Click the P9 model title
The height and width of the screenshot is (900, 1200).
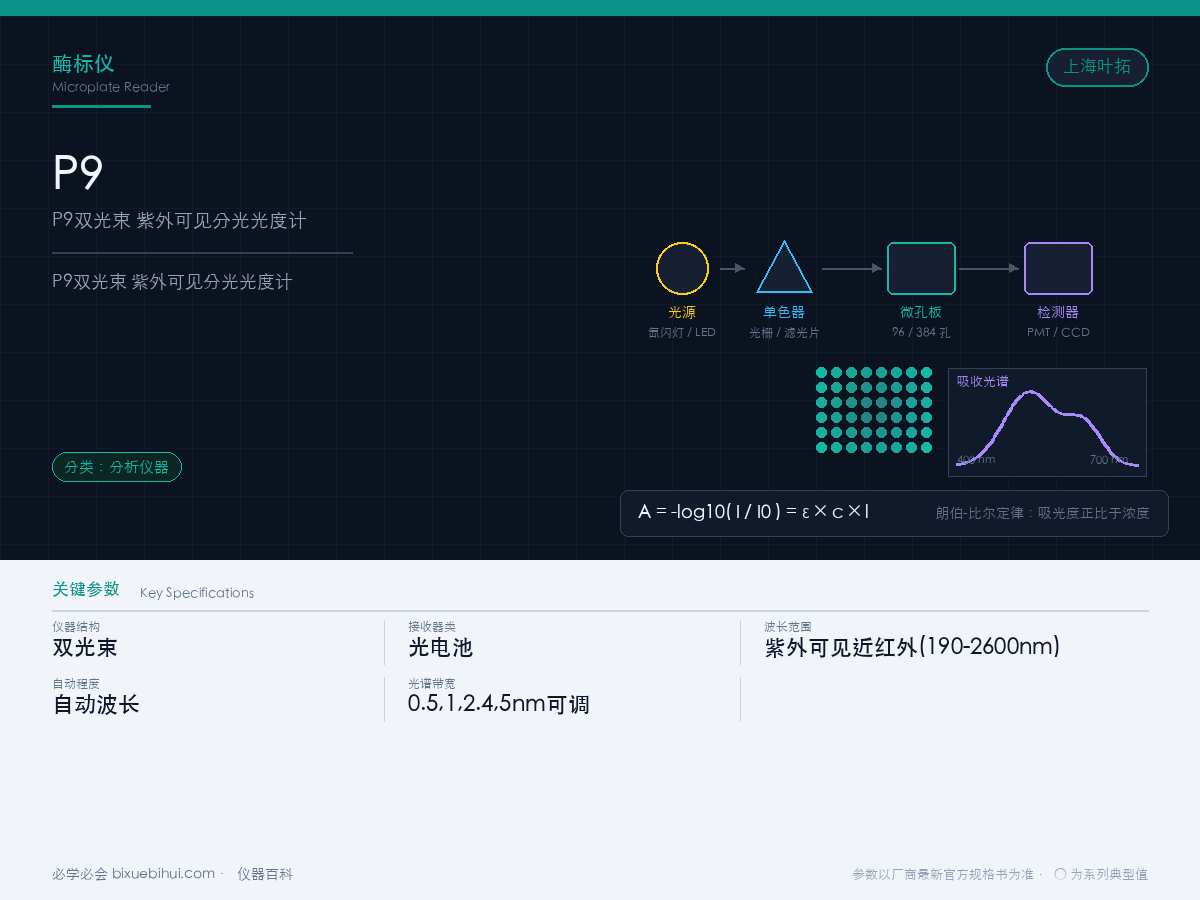[x=78, y=173]
